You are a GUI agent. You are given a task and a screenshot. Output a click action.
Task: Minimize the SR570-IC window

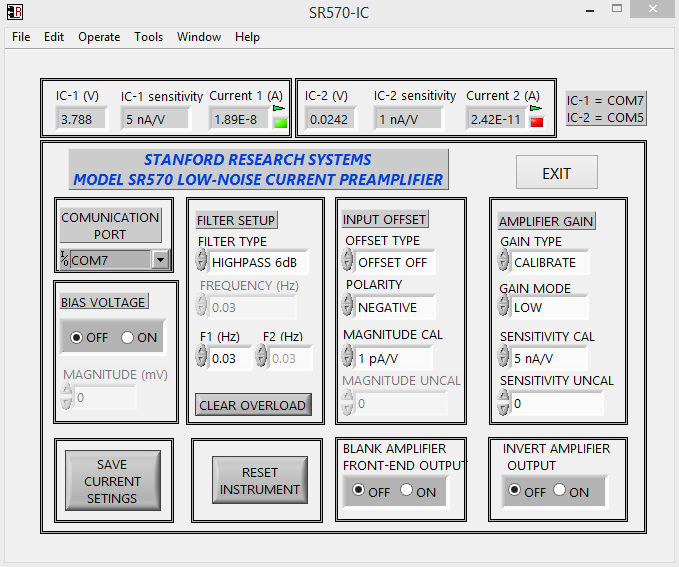tap(589, 10)
